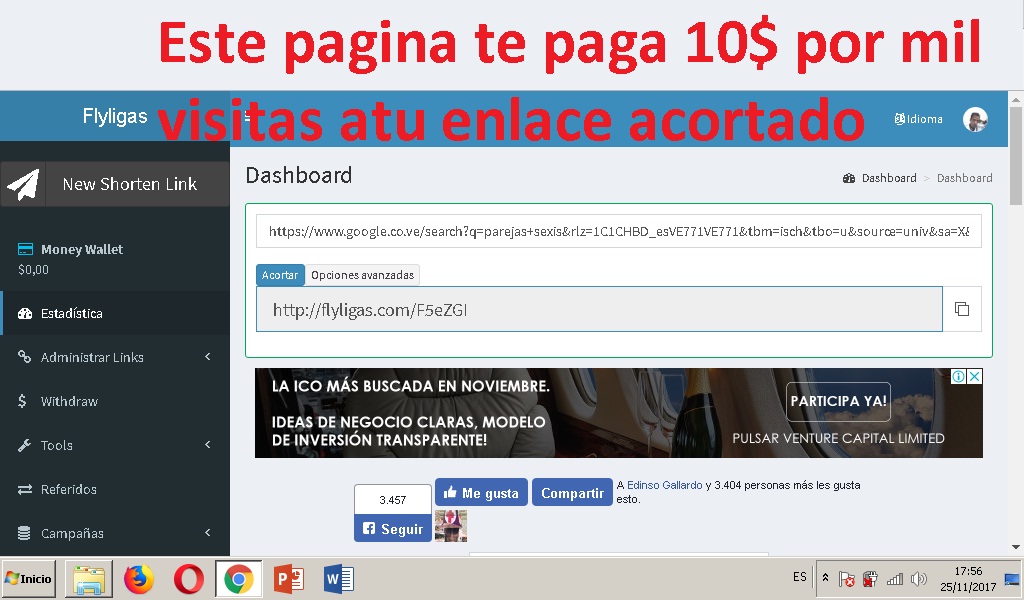This screenshot has width=1026, height=600.
Task: Launch Firefox from the taskbar
Action: click(139, 579)
